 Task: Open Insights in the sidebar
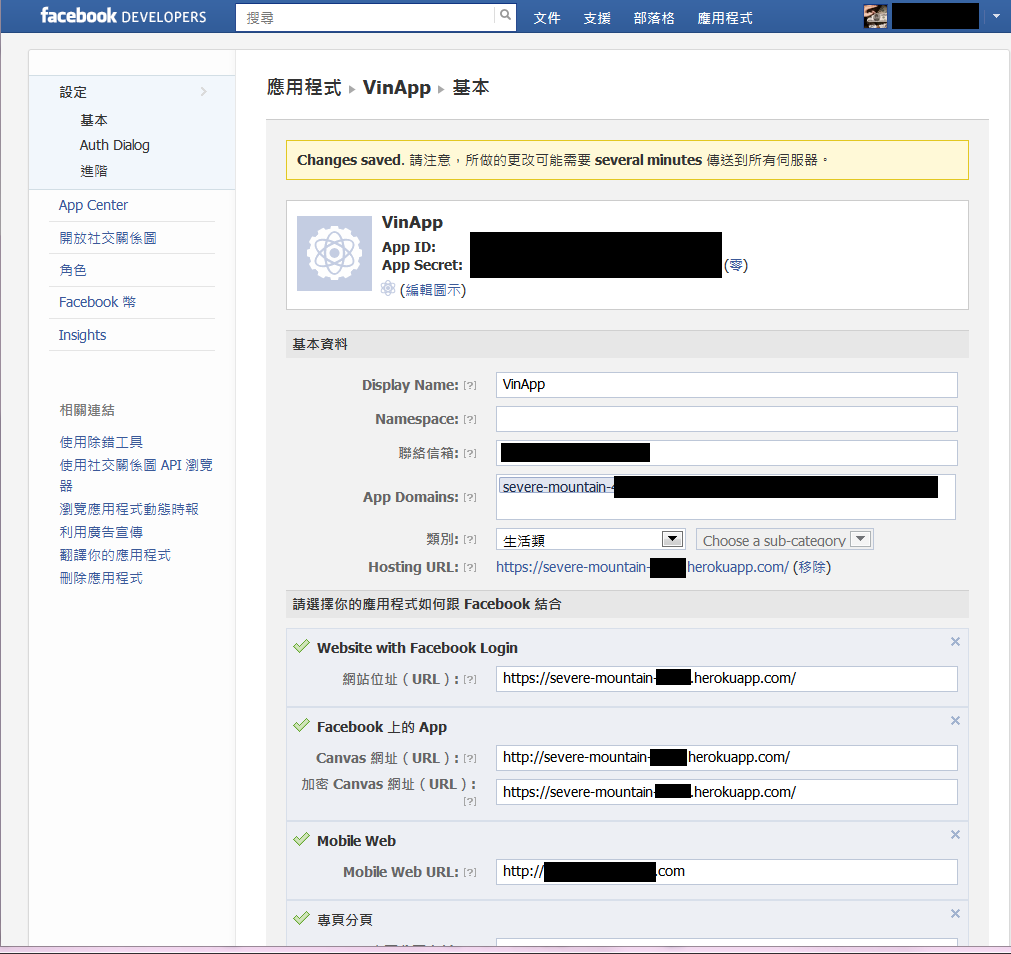point(83,335)
